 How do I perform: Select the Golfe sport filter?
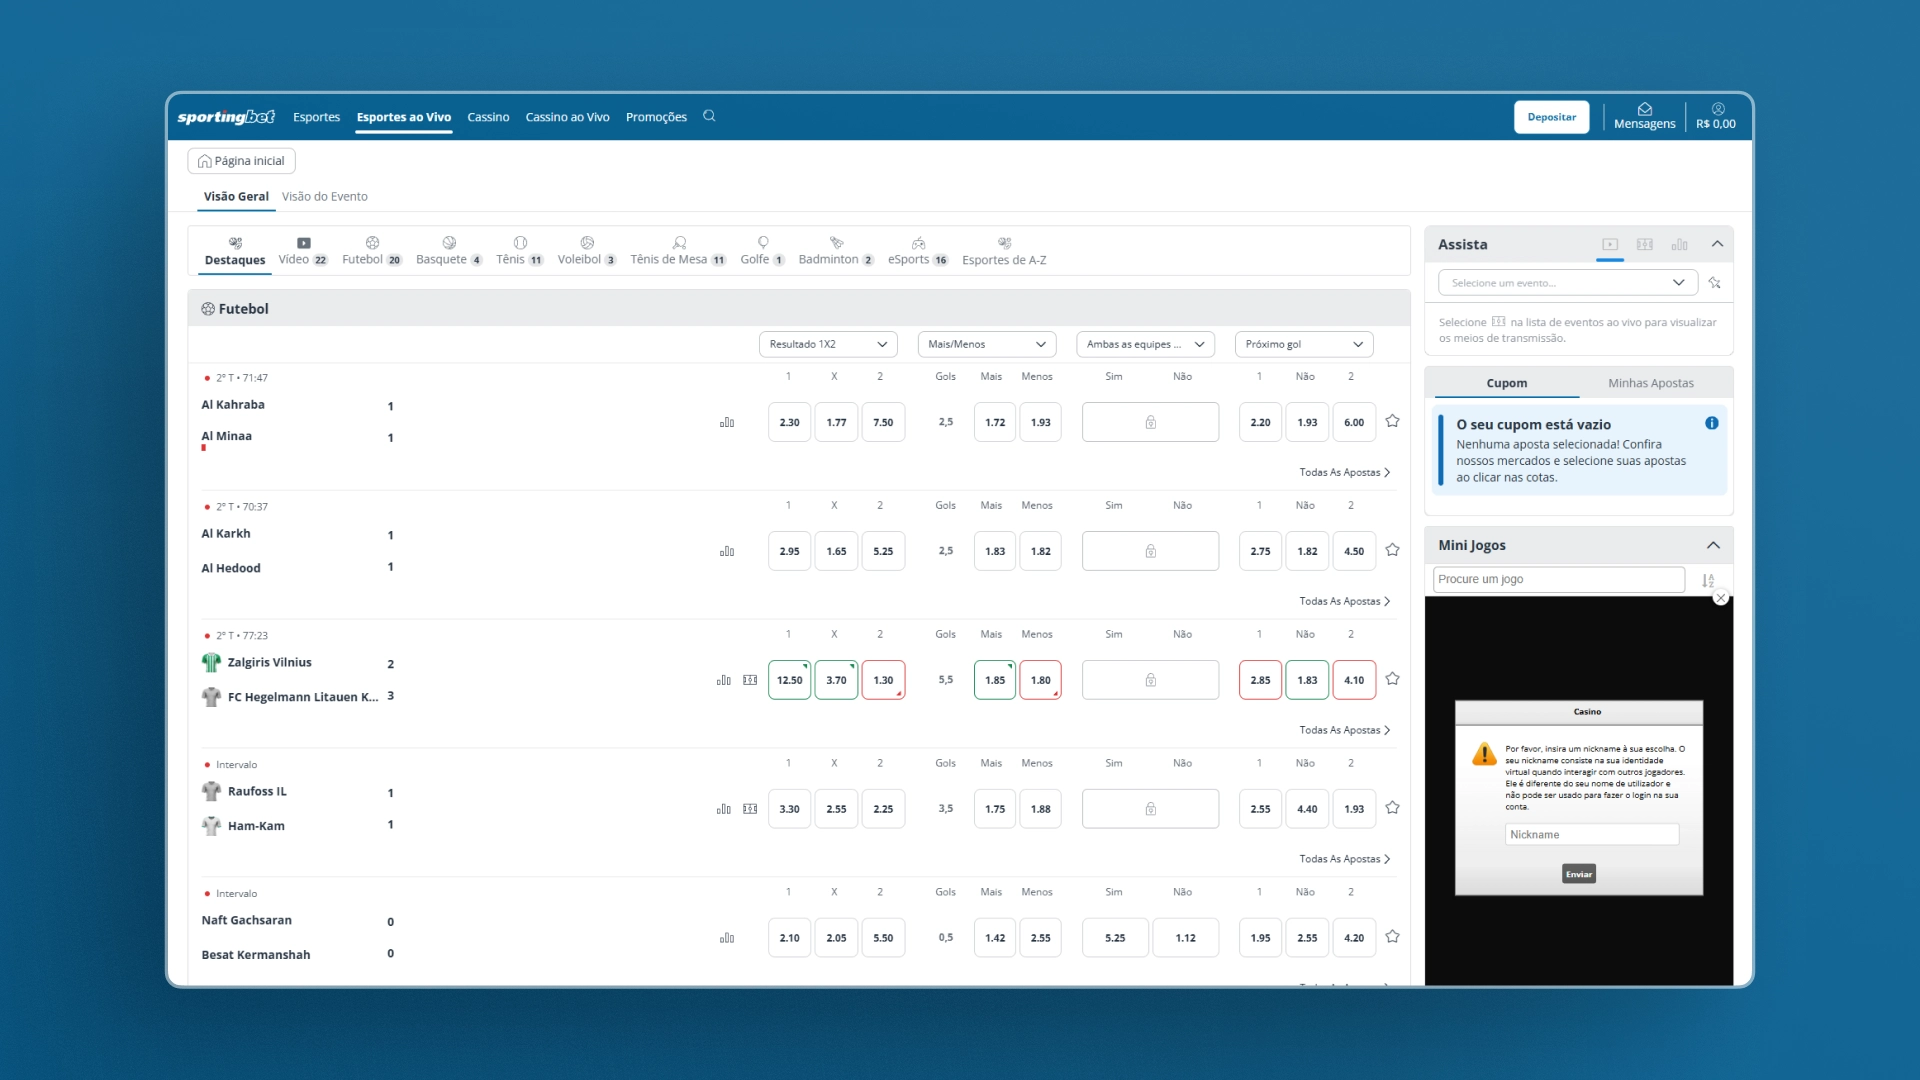763,251
